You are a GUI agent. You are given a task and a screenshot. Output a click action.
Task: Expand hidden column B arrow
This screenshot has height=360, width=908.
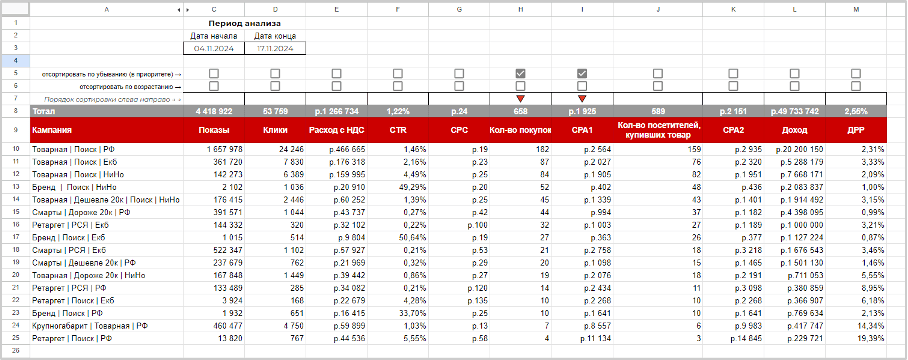pos(187,10)
